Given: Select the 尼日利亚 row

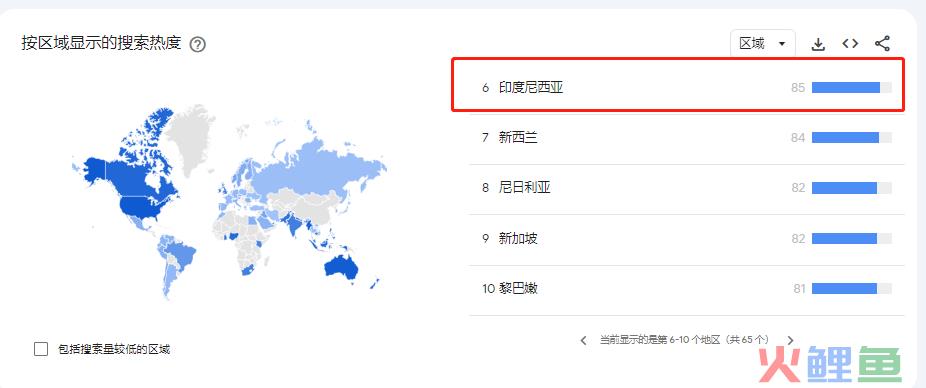Looking at the screenshot, I should [x=687, y=188].
